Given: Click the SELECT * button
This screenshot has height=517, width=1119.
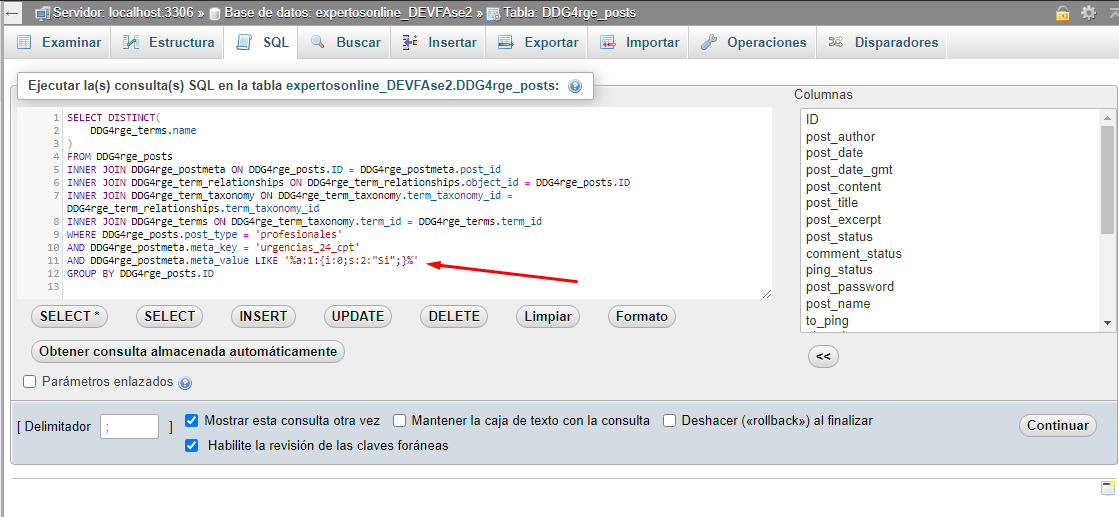Looking at the screenshot, I should (69, 316).
